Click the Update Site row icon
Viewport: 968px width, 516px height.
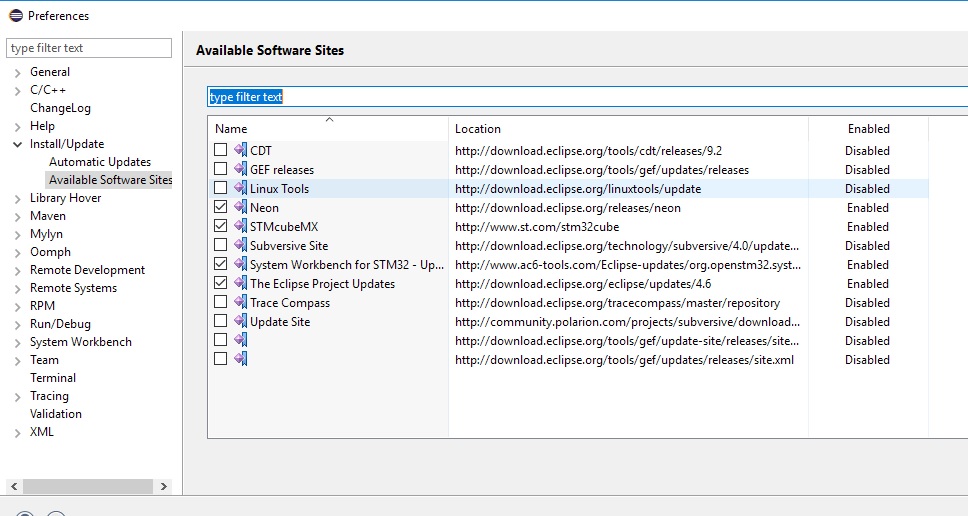pos(240,322)
